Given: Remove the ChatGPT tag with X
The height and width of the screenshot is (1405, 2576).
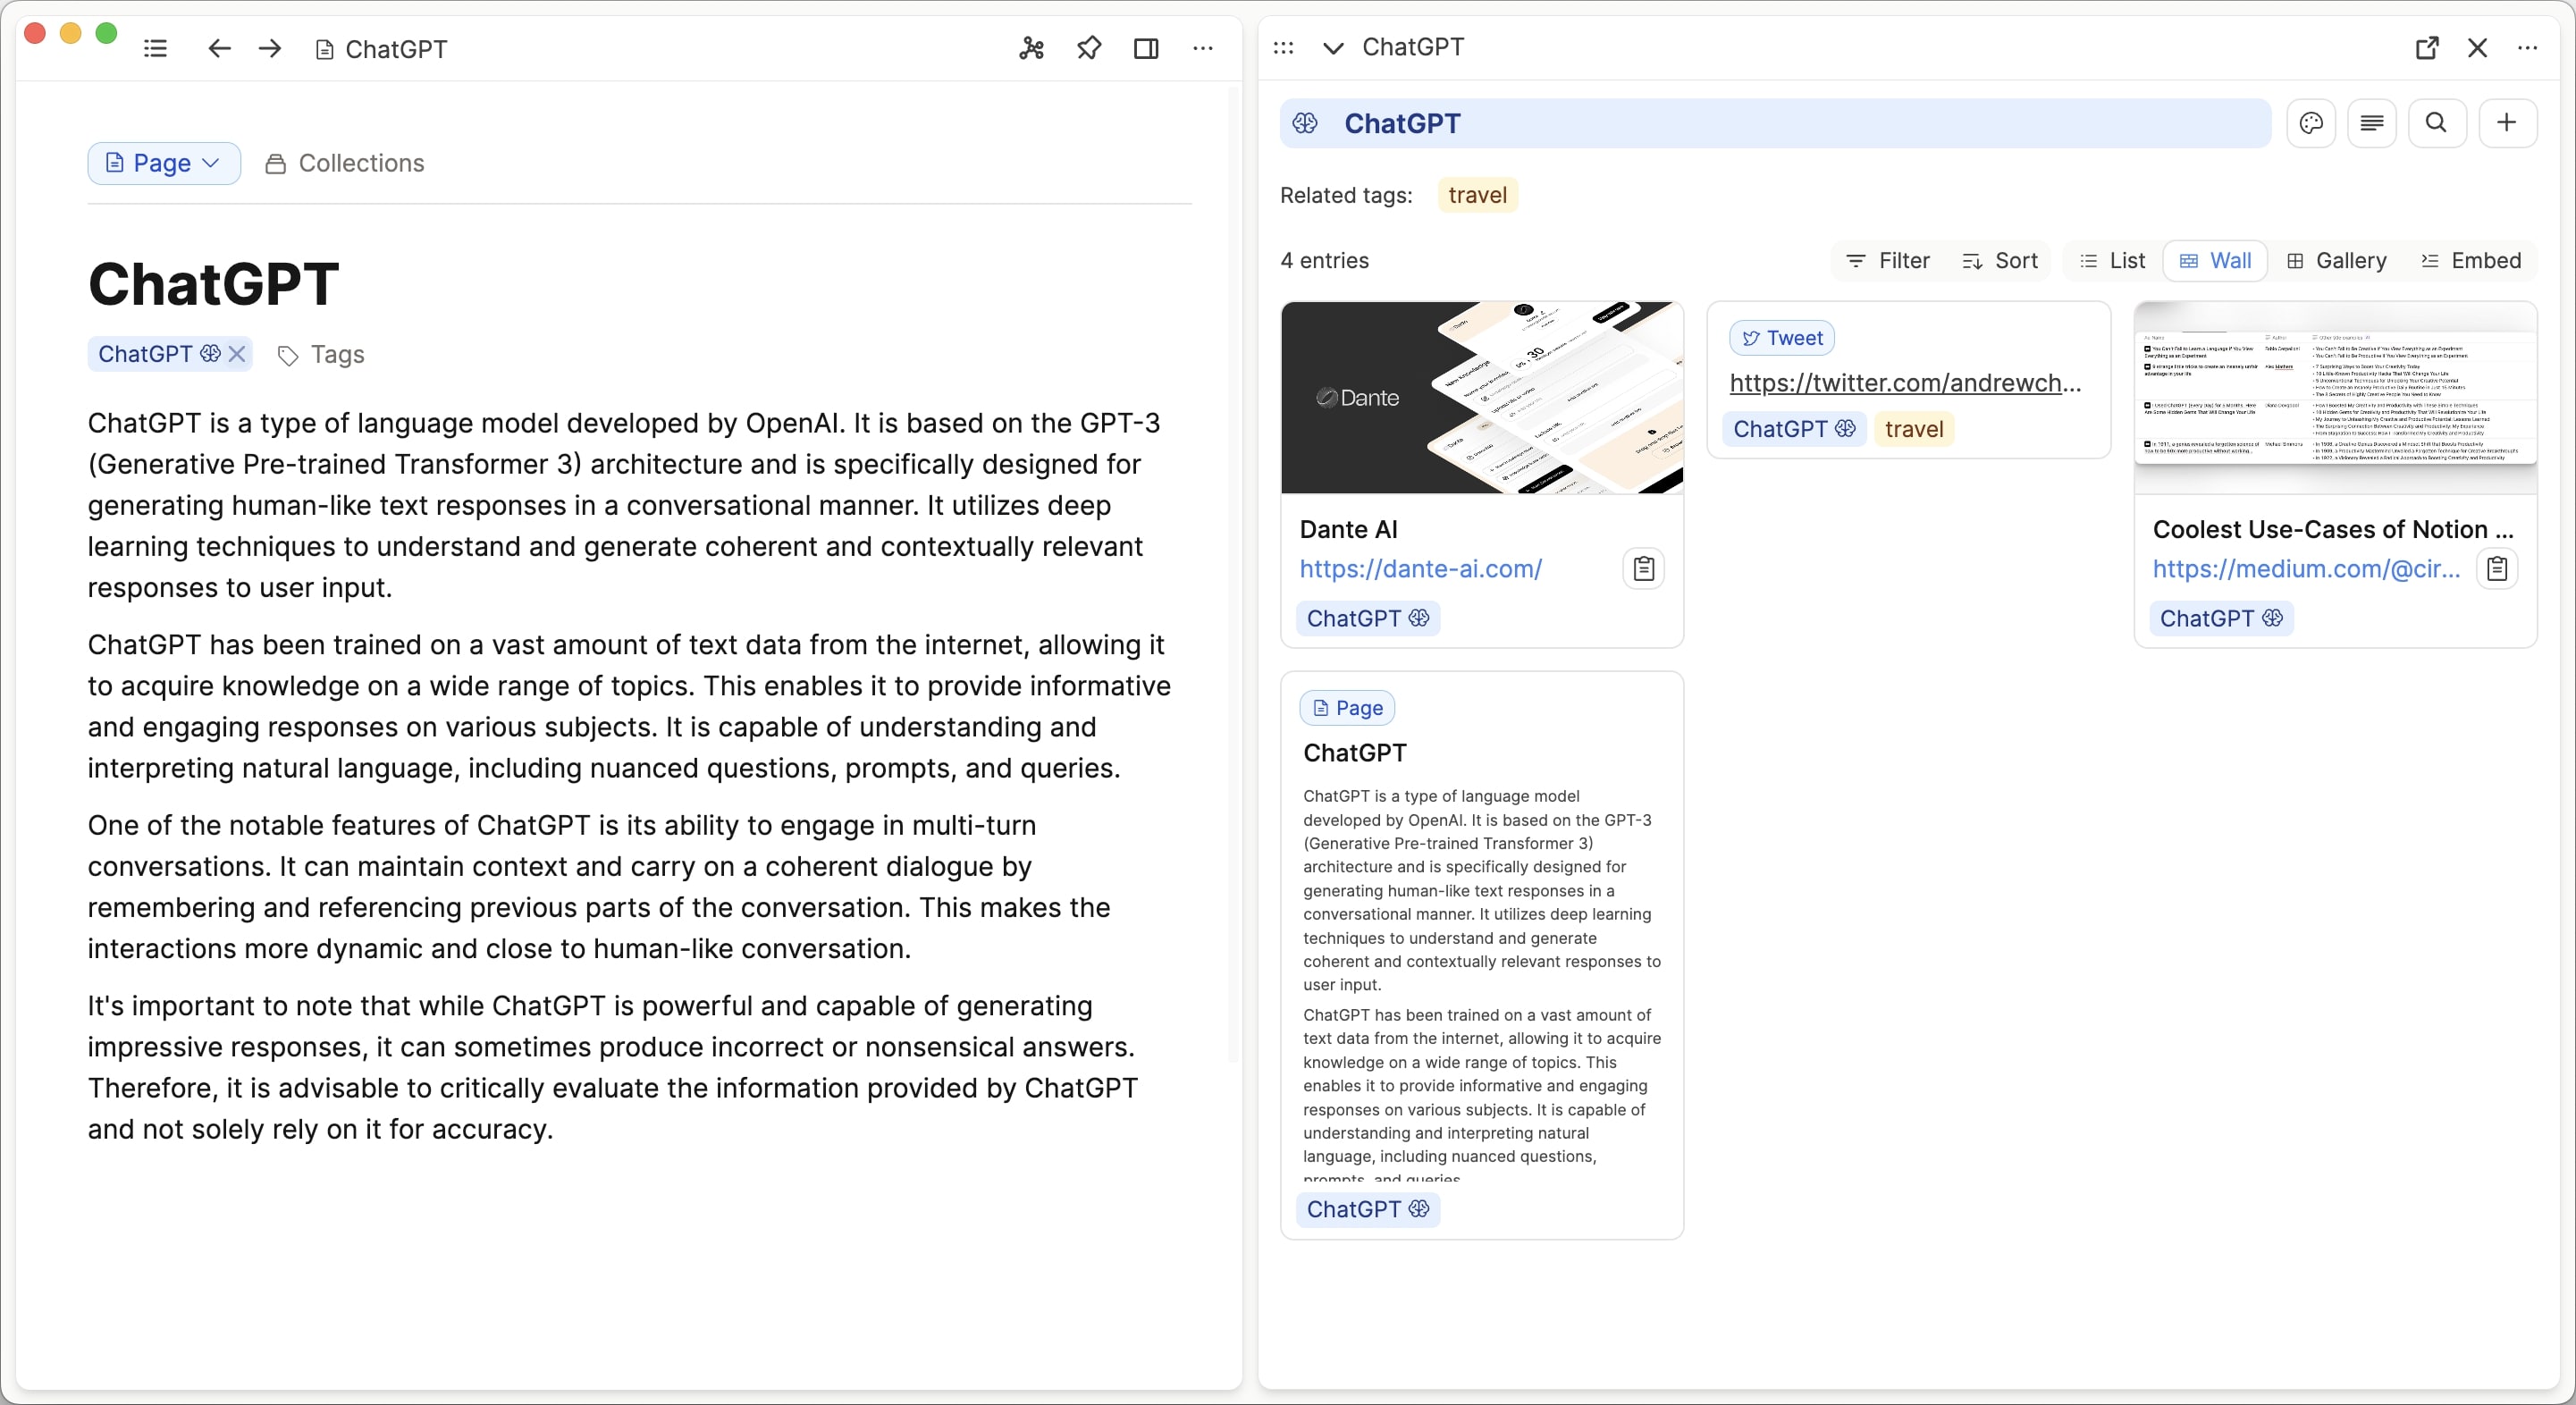Looking at the screenshot, I should 237,354.
